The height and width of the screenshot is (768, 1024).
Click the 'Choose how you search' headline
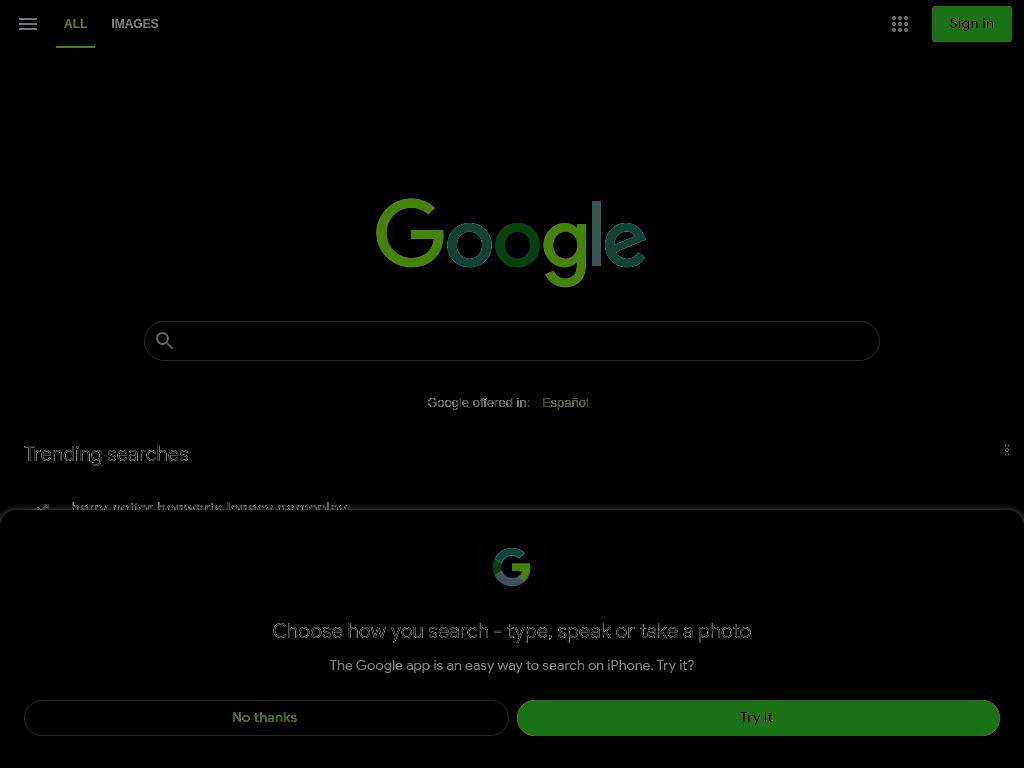511,632
